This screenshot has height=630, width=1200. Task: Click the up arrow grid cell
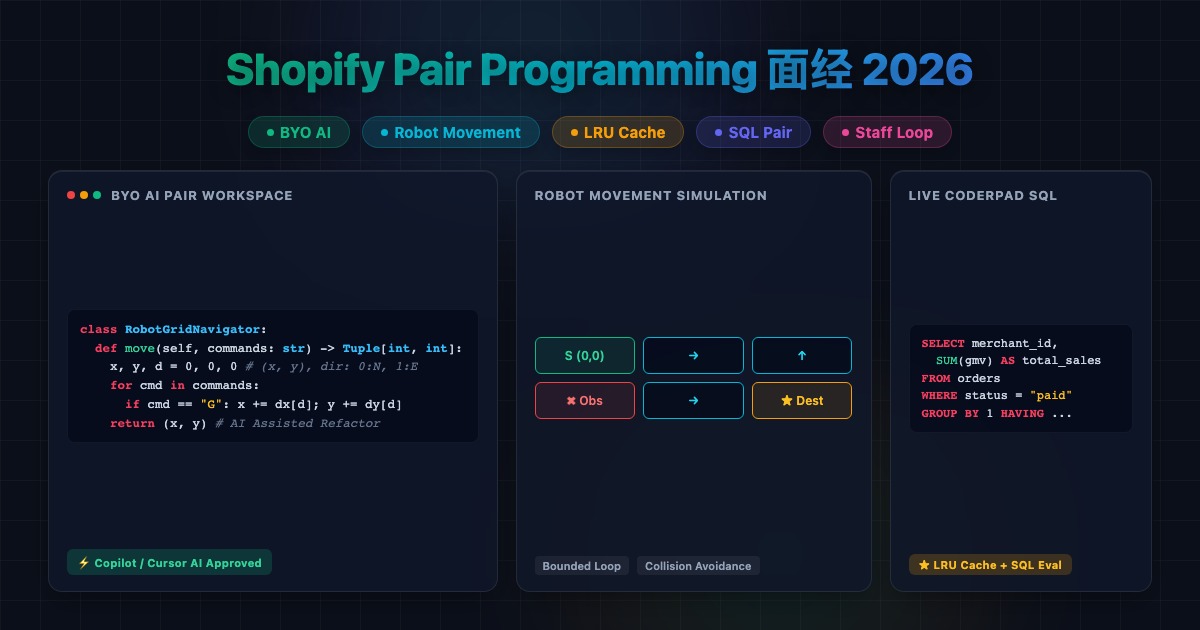click(802, 355)
